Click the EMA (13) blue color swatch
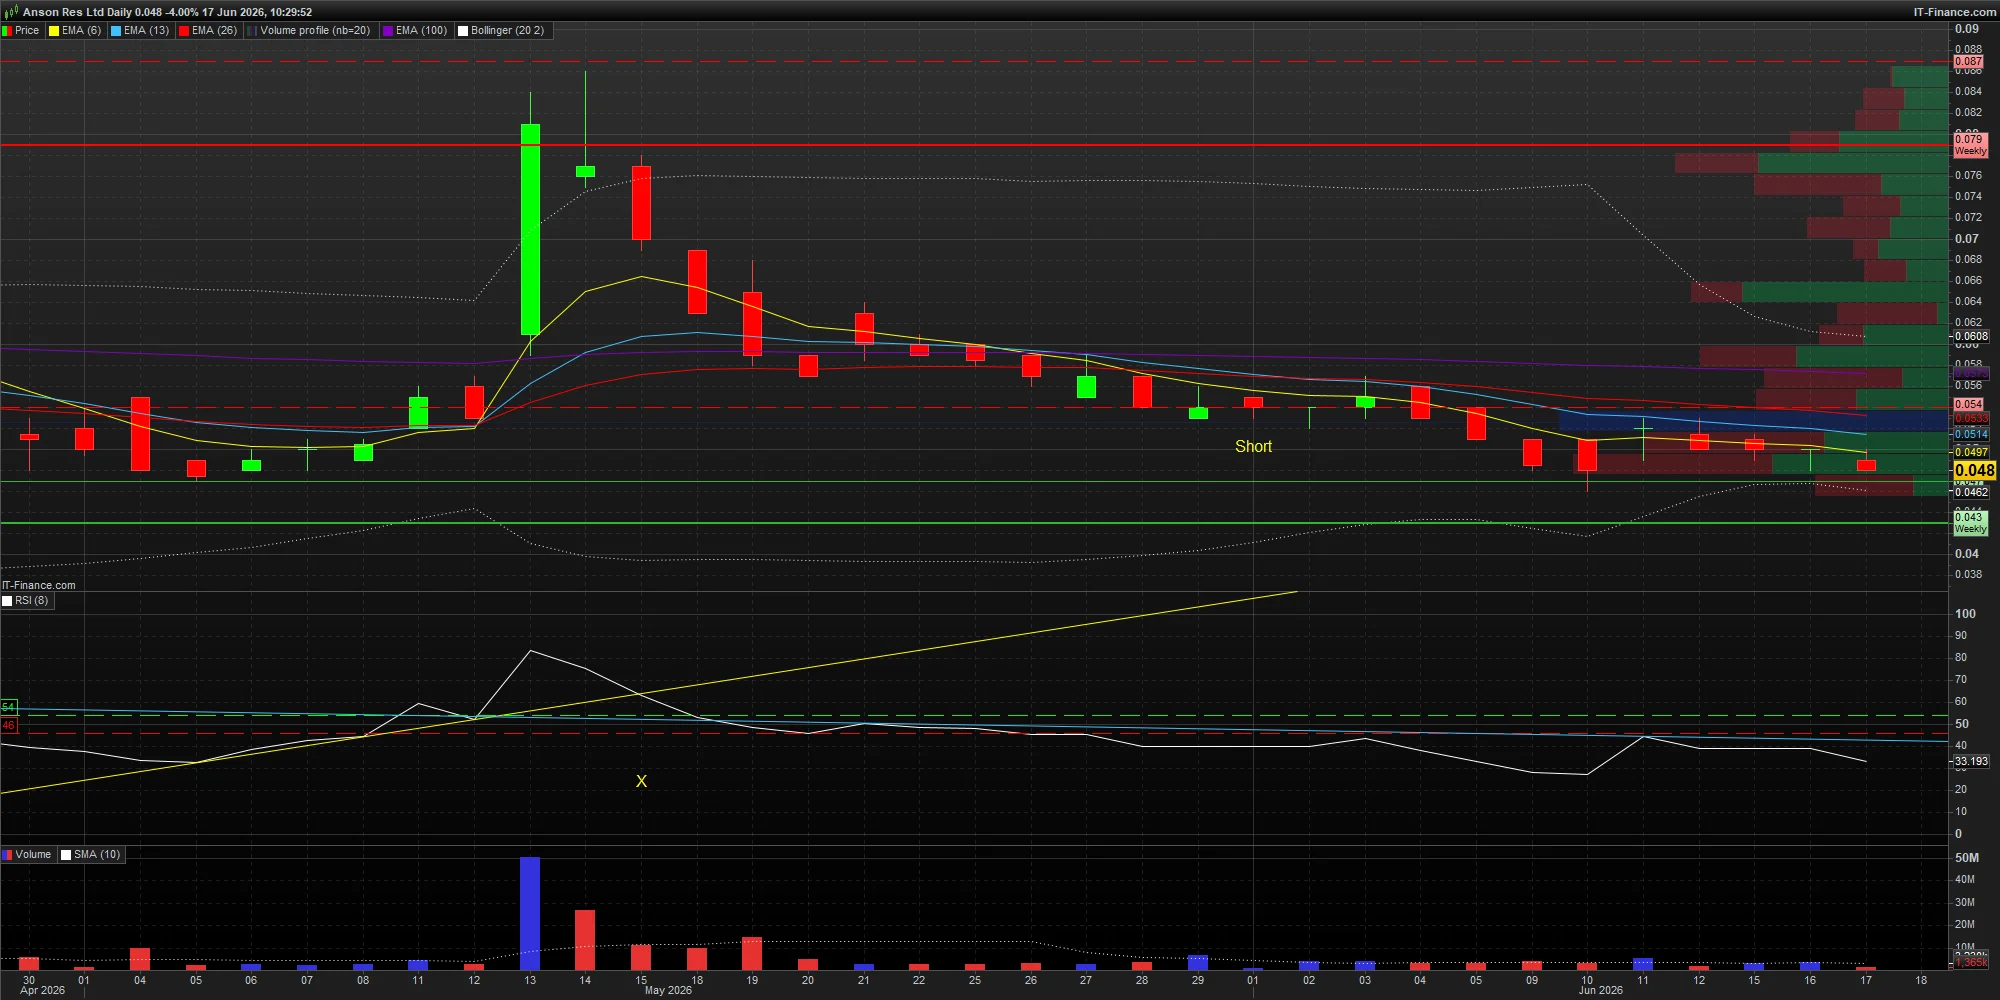 tap(116, 31)
